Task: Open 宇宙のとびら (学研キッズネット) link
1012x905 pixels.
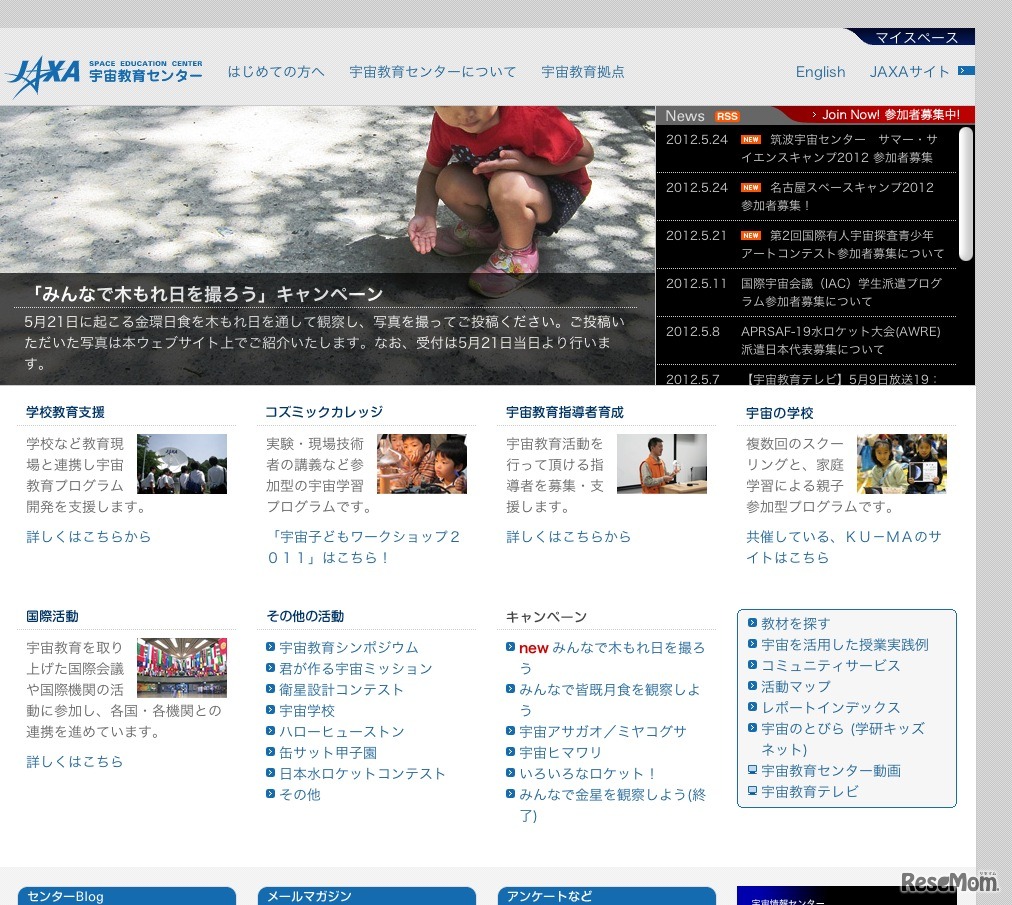Action: [x=843, y=738]
